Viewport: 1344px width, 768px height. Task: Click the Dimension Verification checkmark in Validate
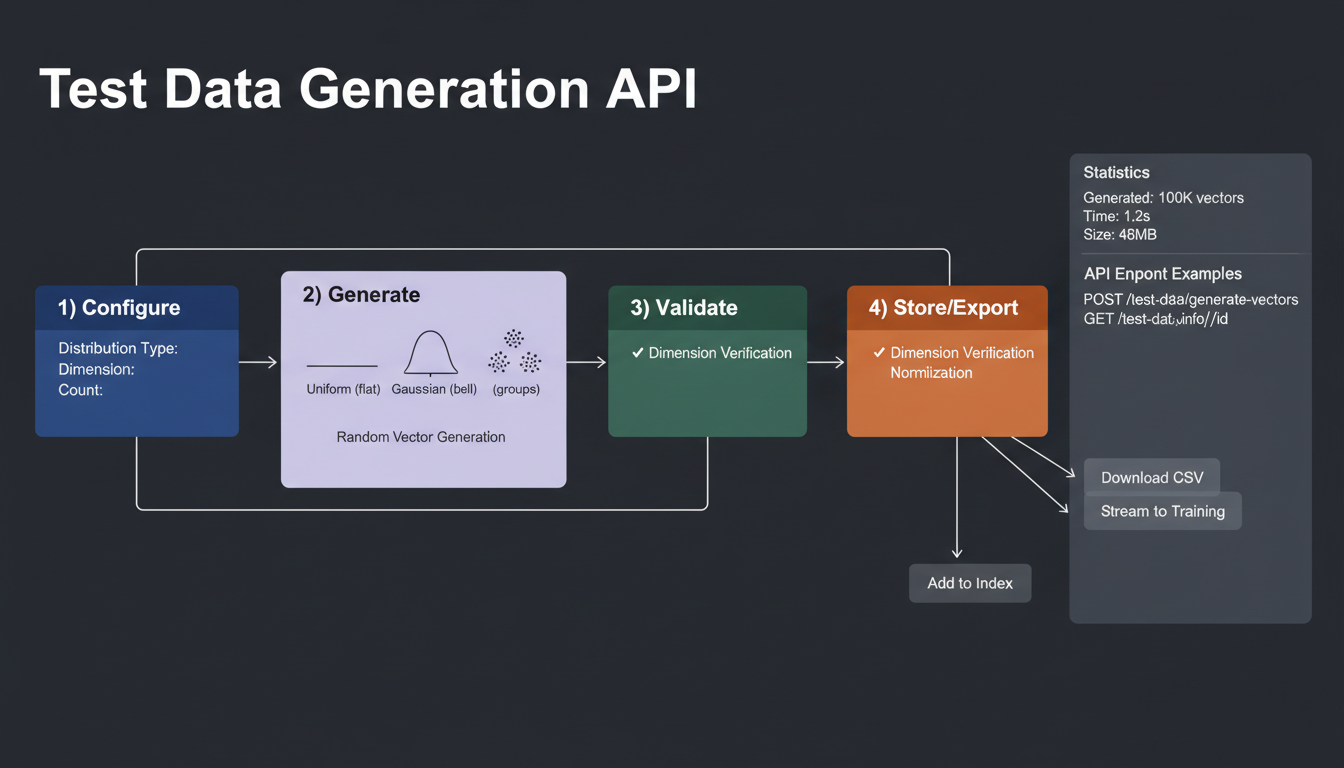(x=638, y=352)
